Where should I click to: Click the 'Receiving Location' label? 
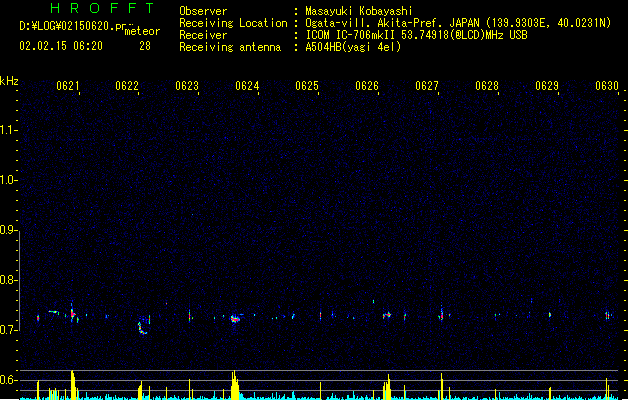pyautogui.click(x=233, y=23)
